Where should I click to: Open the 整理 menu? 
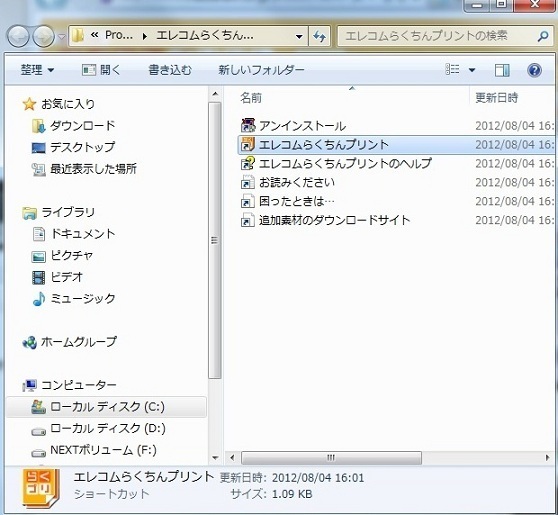37,70
